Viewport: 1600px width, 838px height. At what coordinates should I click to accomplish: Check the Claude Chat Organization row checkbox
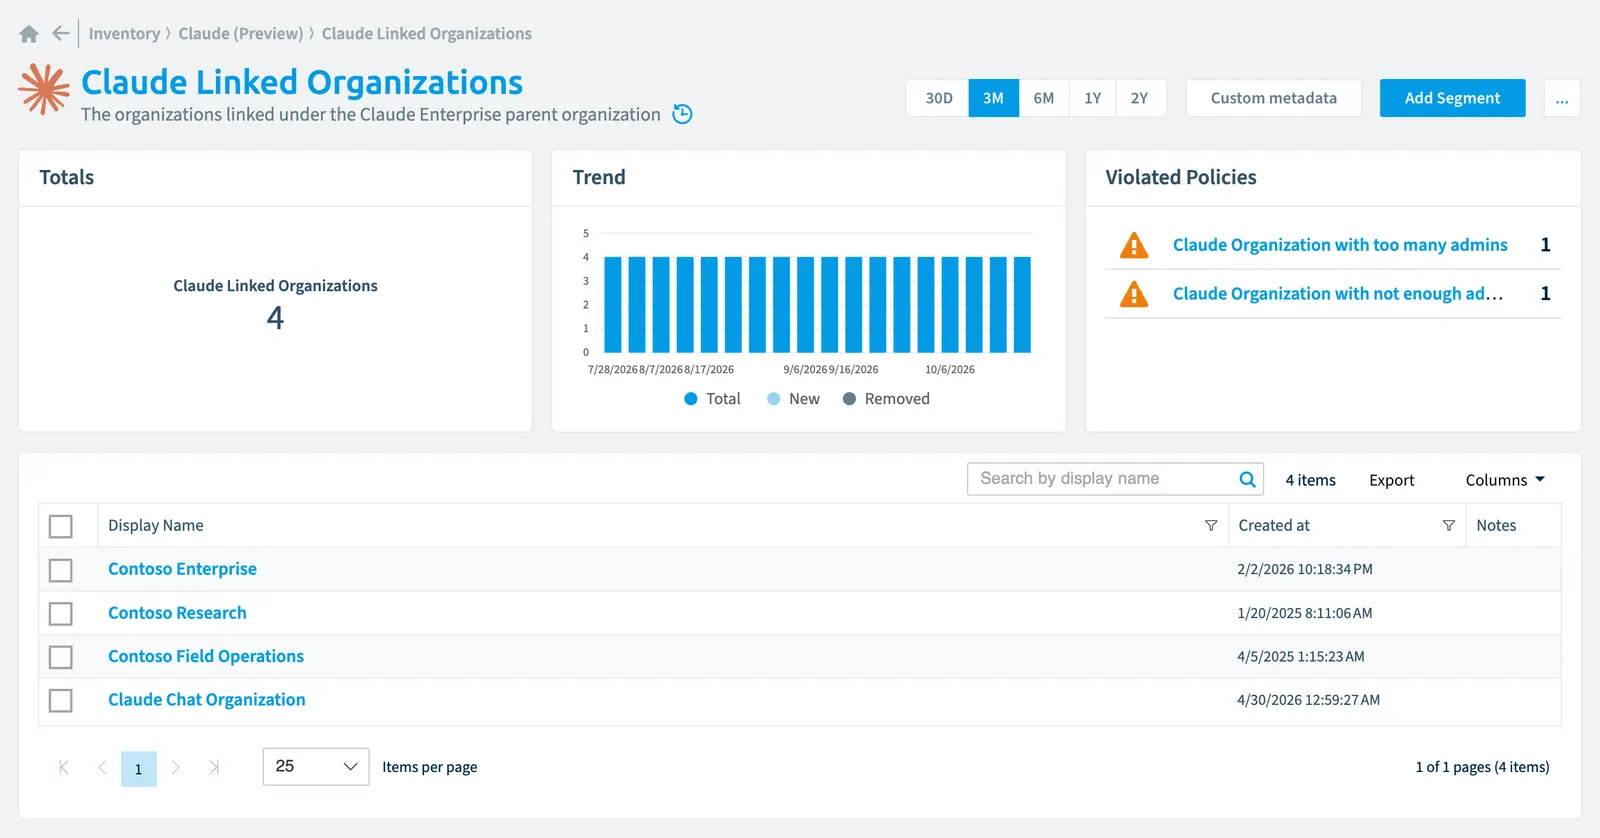pos(61,700)
